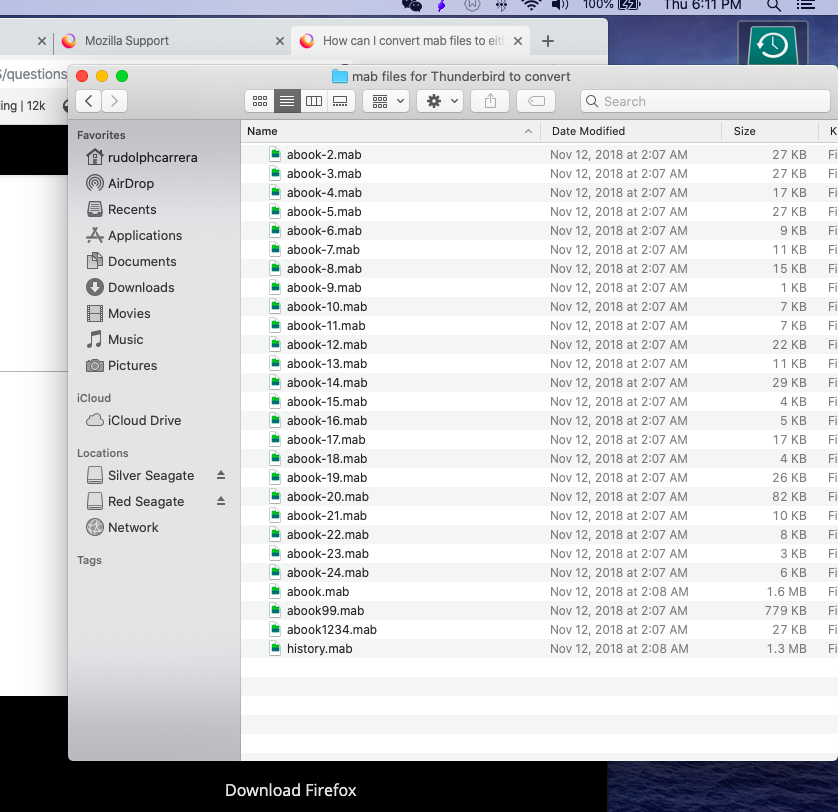Eject the Silver Seagate drive

[x=221, y=476]
